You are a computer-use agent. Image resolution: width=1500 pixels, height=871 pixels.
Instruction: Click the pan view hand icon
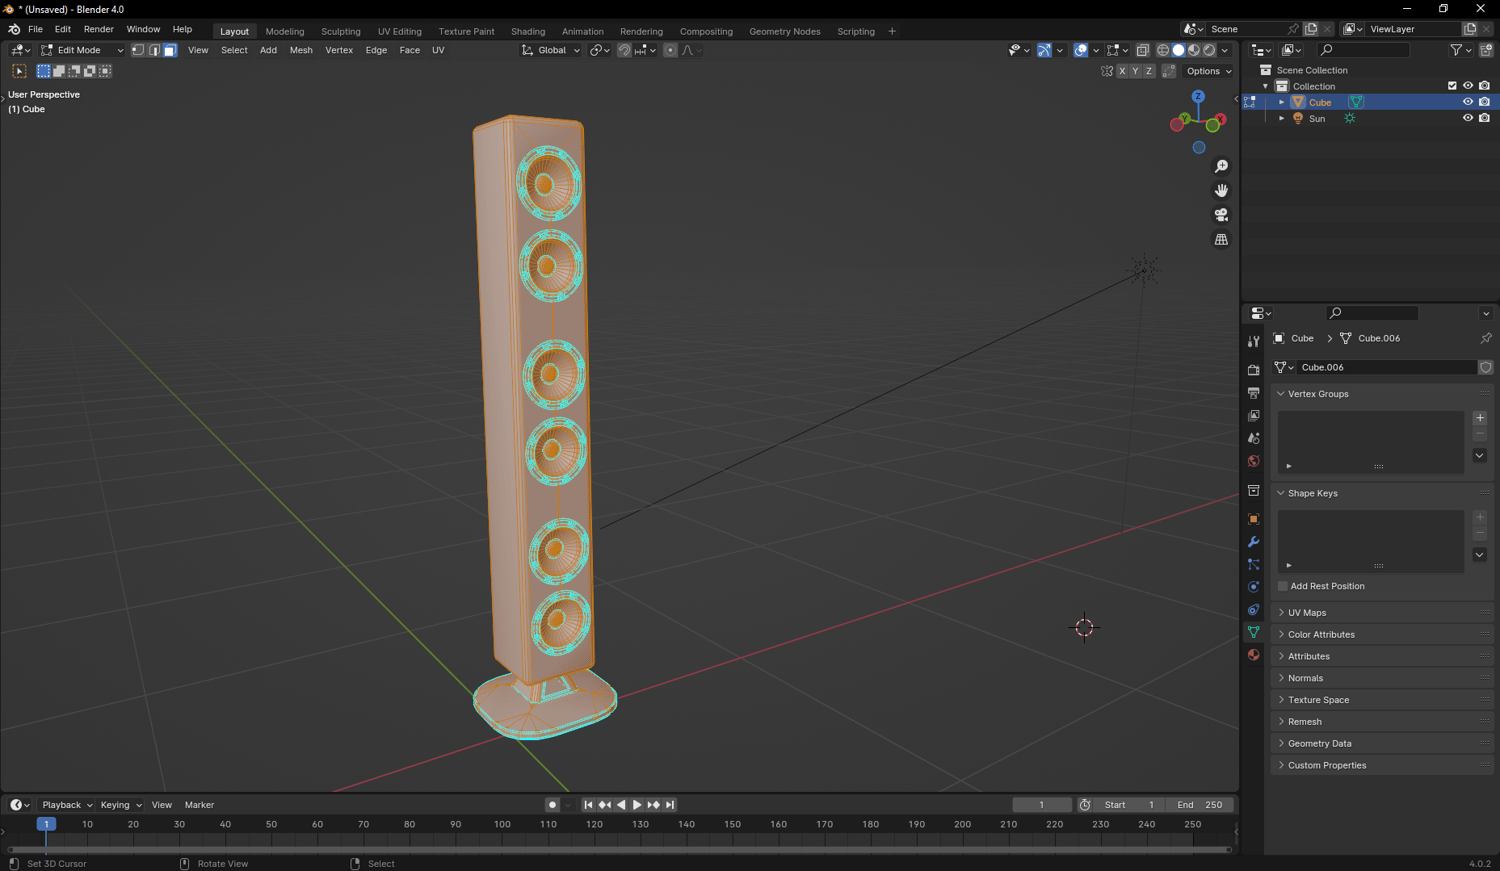(x=1221, y=190)
